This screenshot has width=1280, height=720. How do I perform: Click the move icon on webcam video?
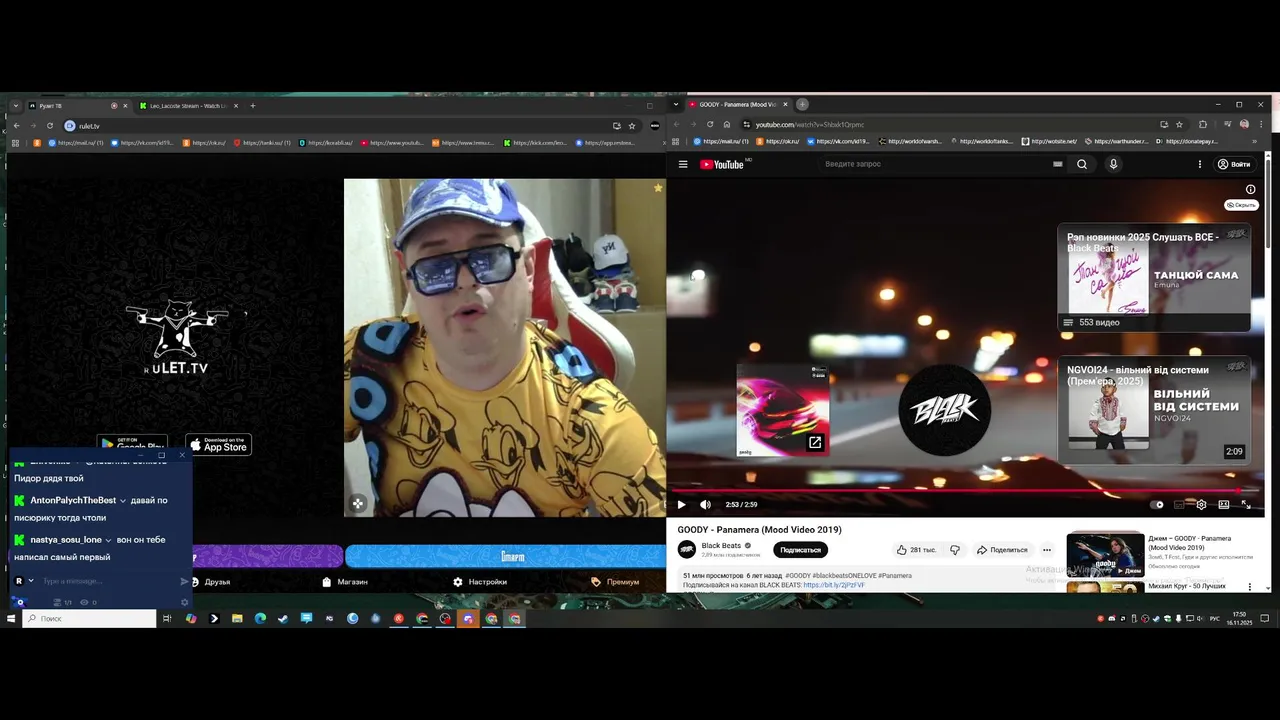click(x=358, y=504)
